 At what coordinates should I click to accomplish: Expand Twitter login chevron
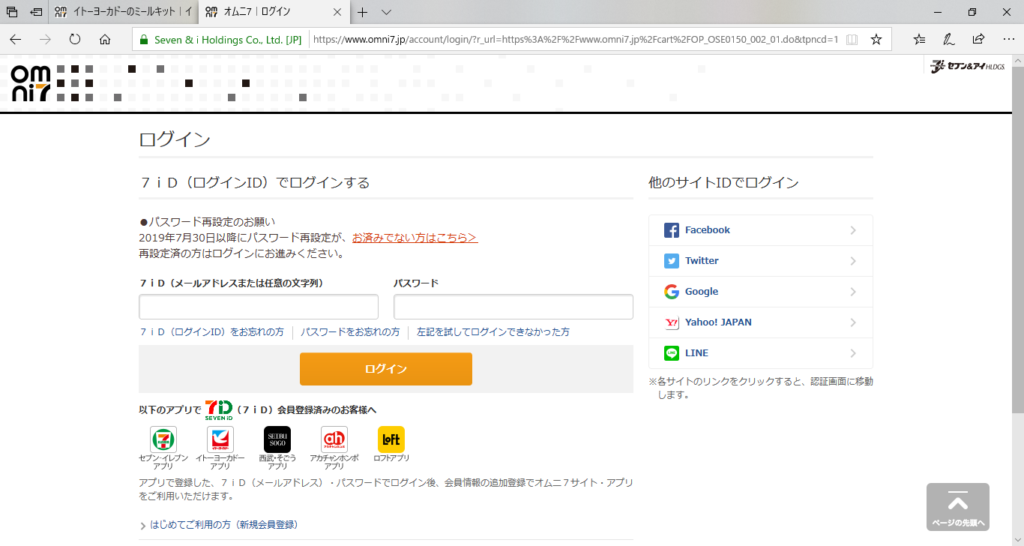click(853, 261)
